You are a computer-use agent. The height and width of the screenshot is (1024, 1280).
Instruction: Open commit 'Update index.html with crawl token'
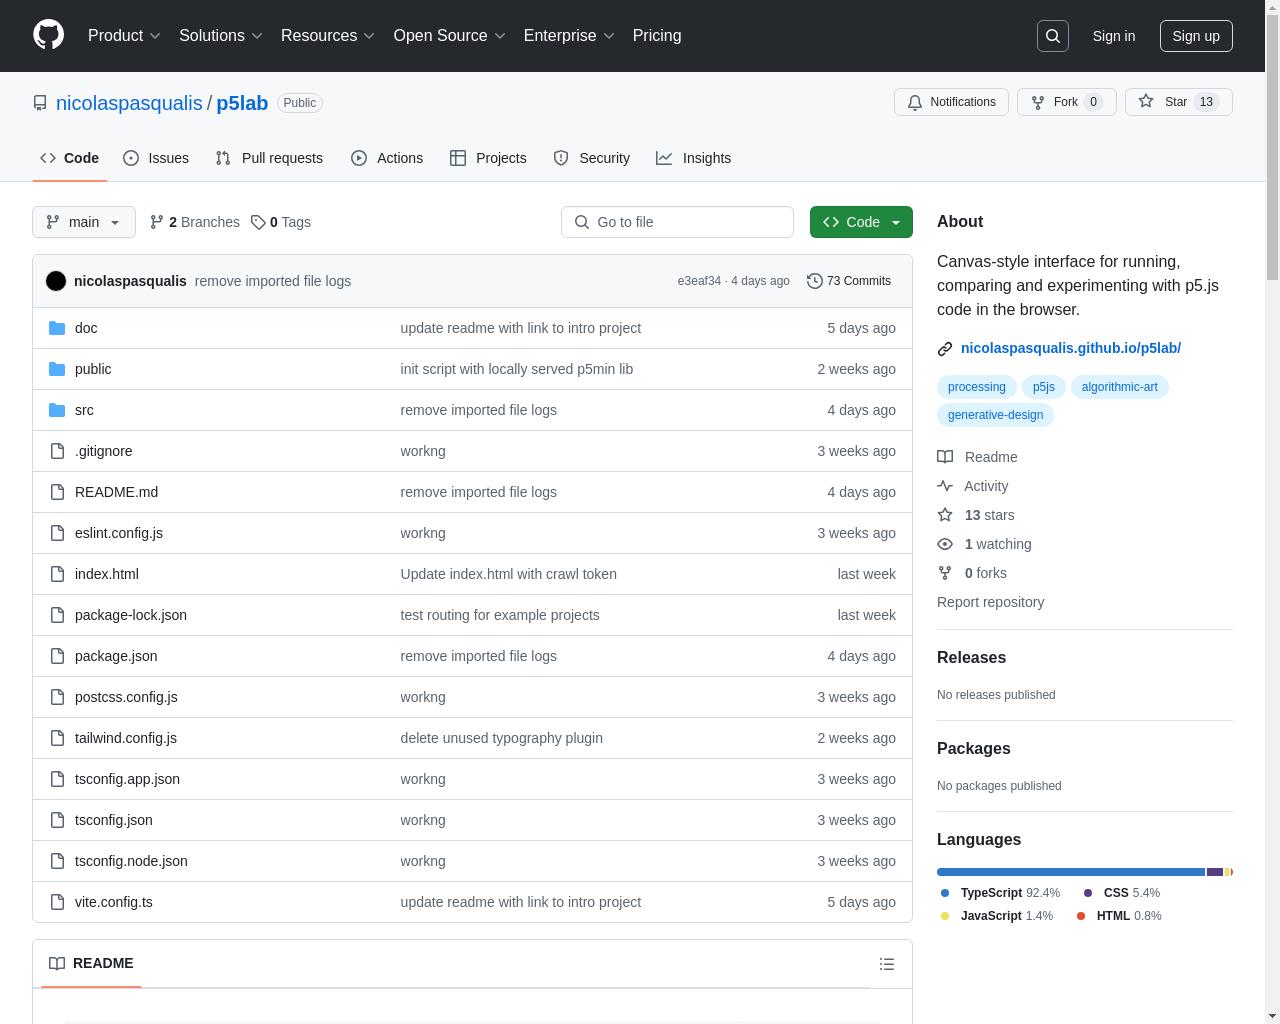[508, 574]
